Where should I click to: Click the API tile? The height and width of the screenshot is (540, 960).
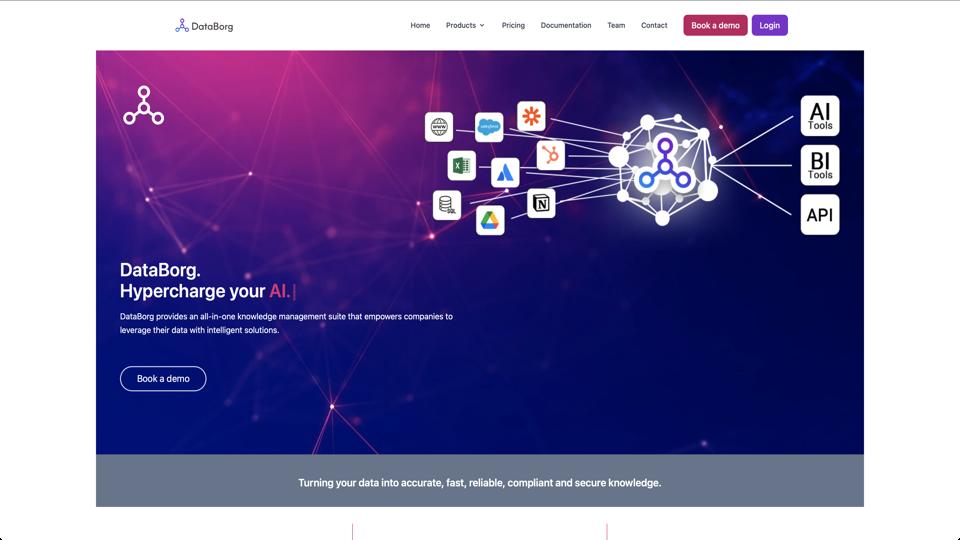point(820,215)
